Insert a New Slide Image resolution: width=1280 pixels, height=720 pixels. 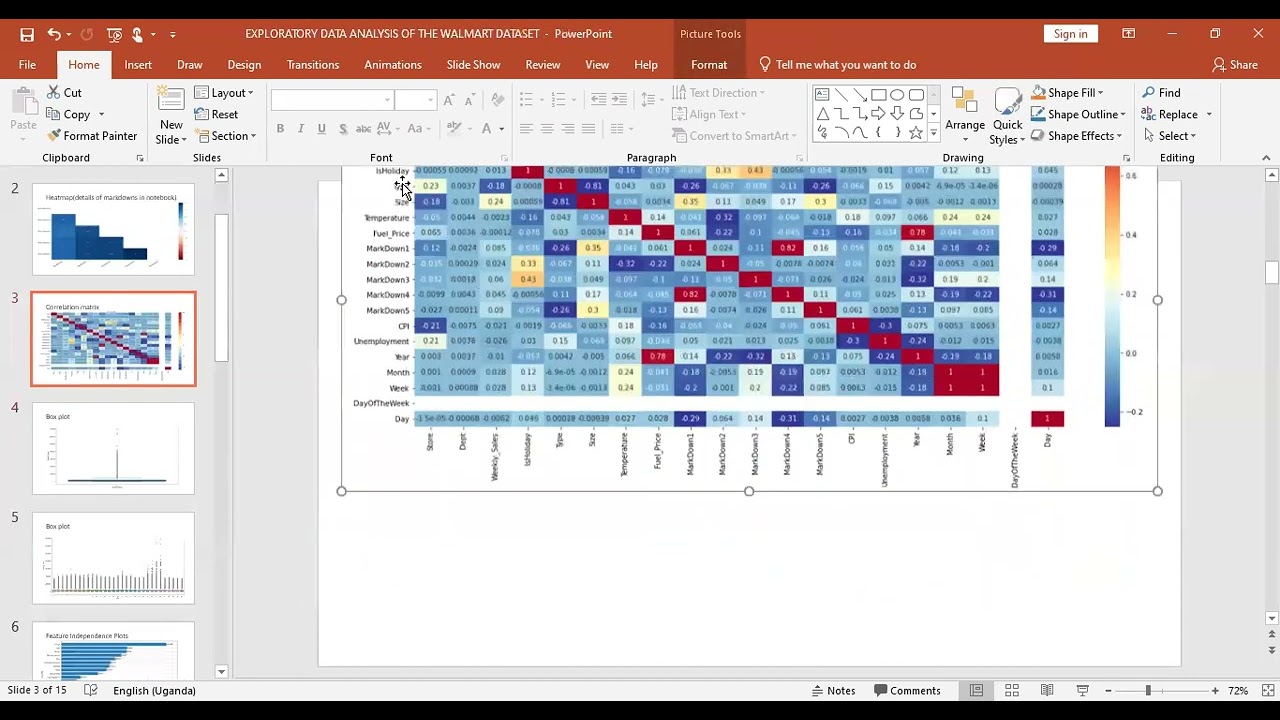click(x=171, y=116)
